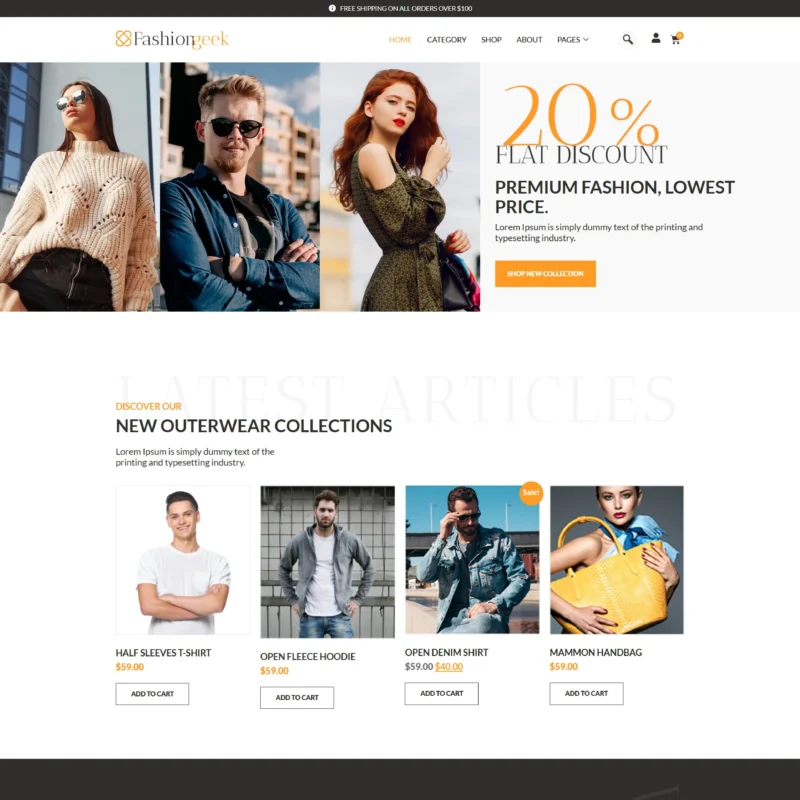Click the info icon in top banner
Screen dimensions: 800x800
(332, 8)
